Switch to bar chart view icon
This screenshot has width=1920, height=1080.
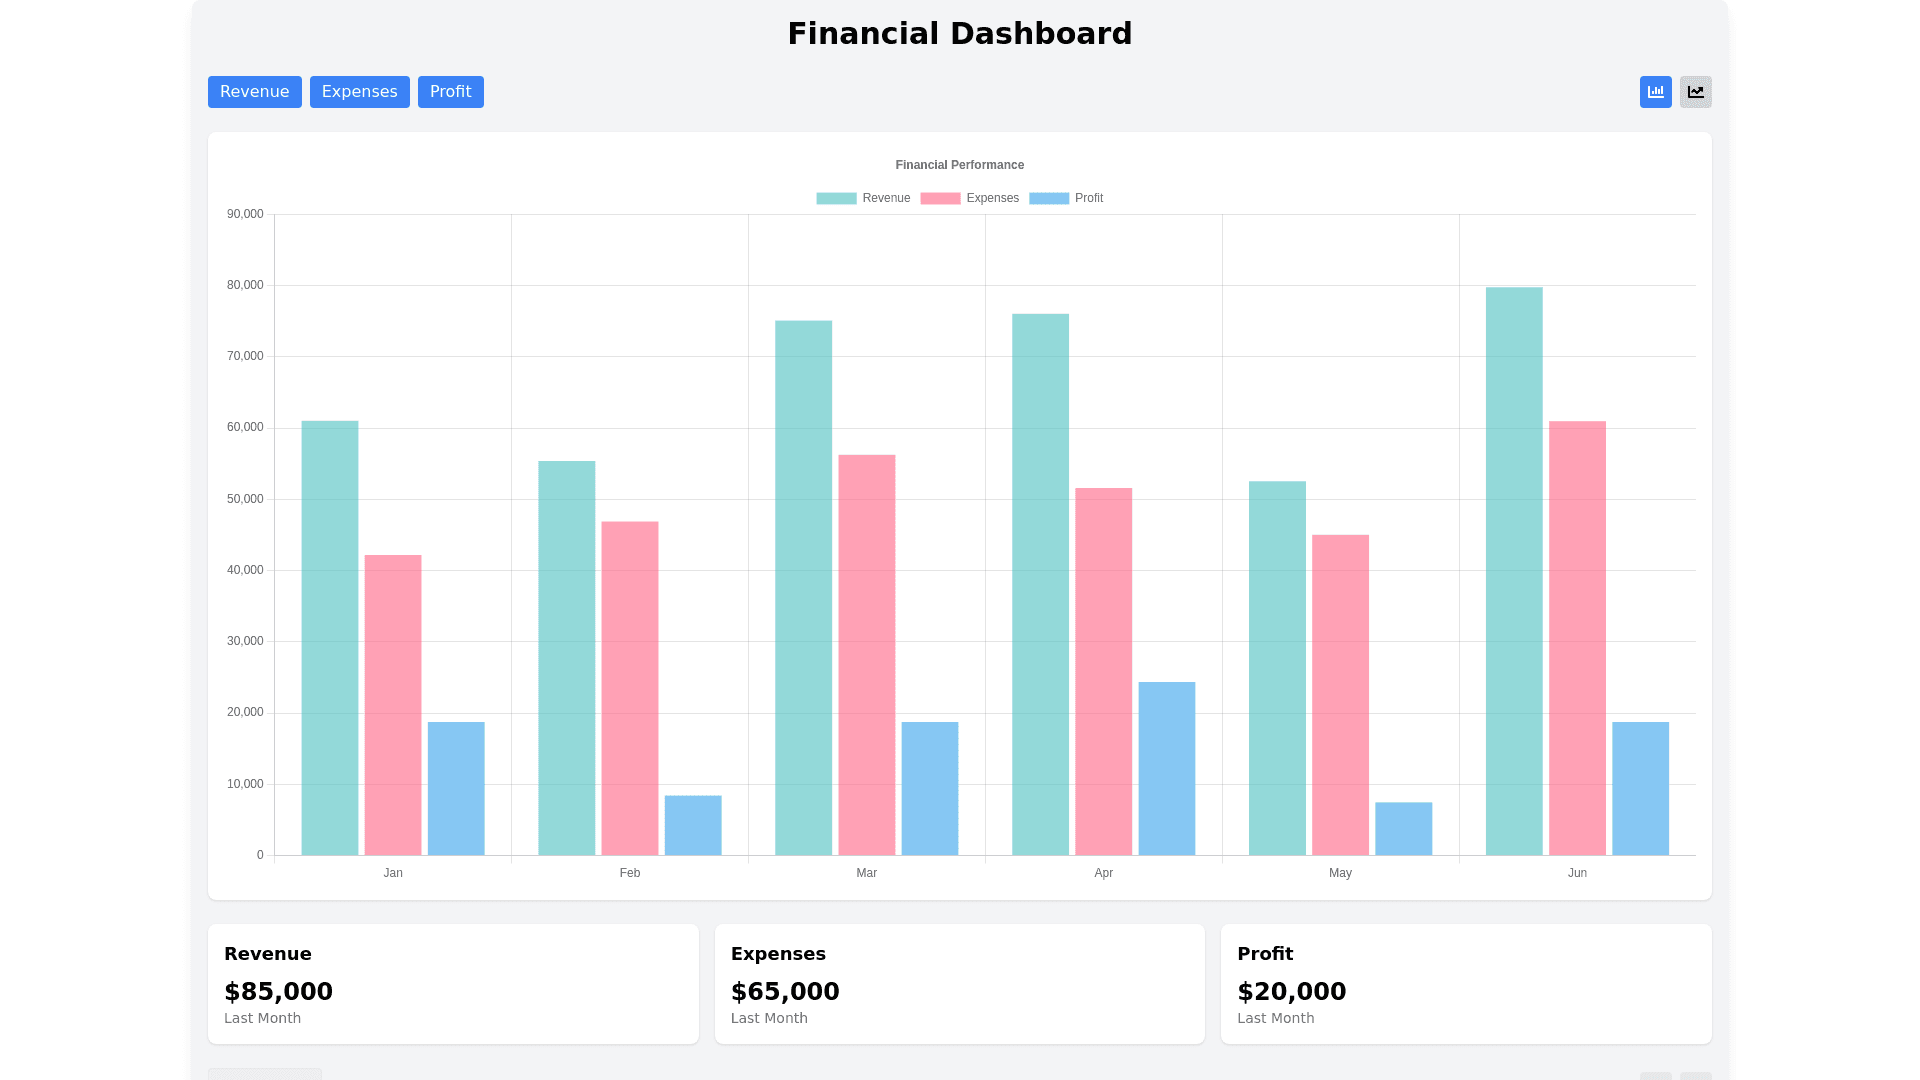(x=1655, y=92)
